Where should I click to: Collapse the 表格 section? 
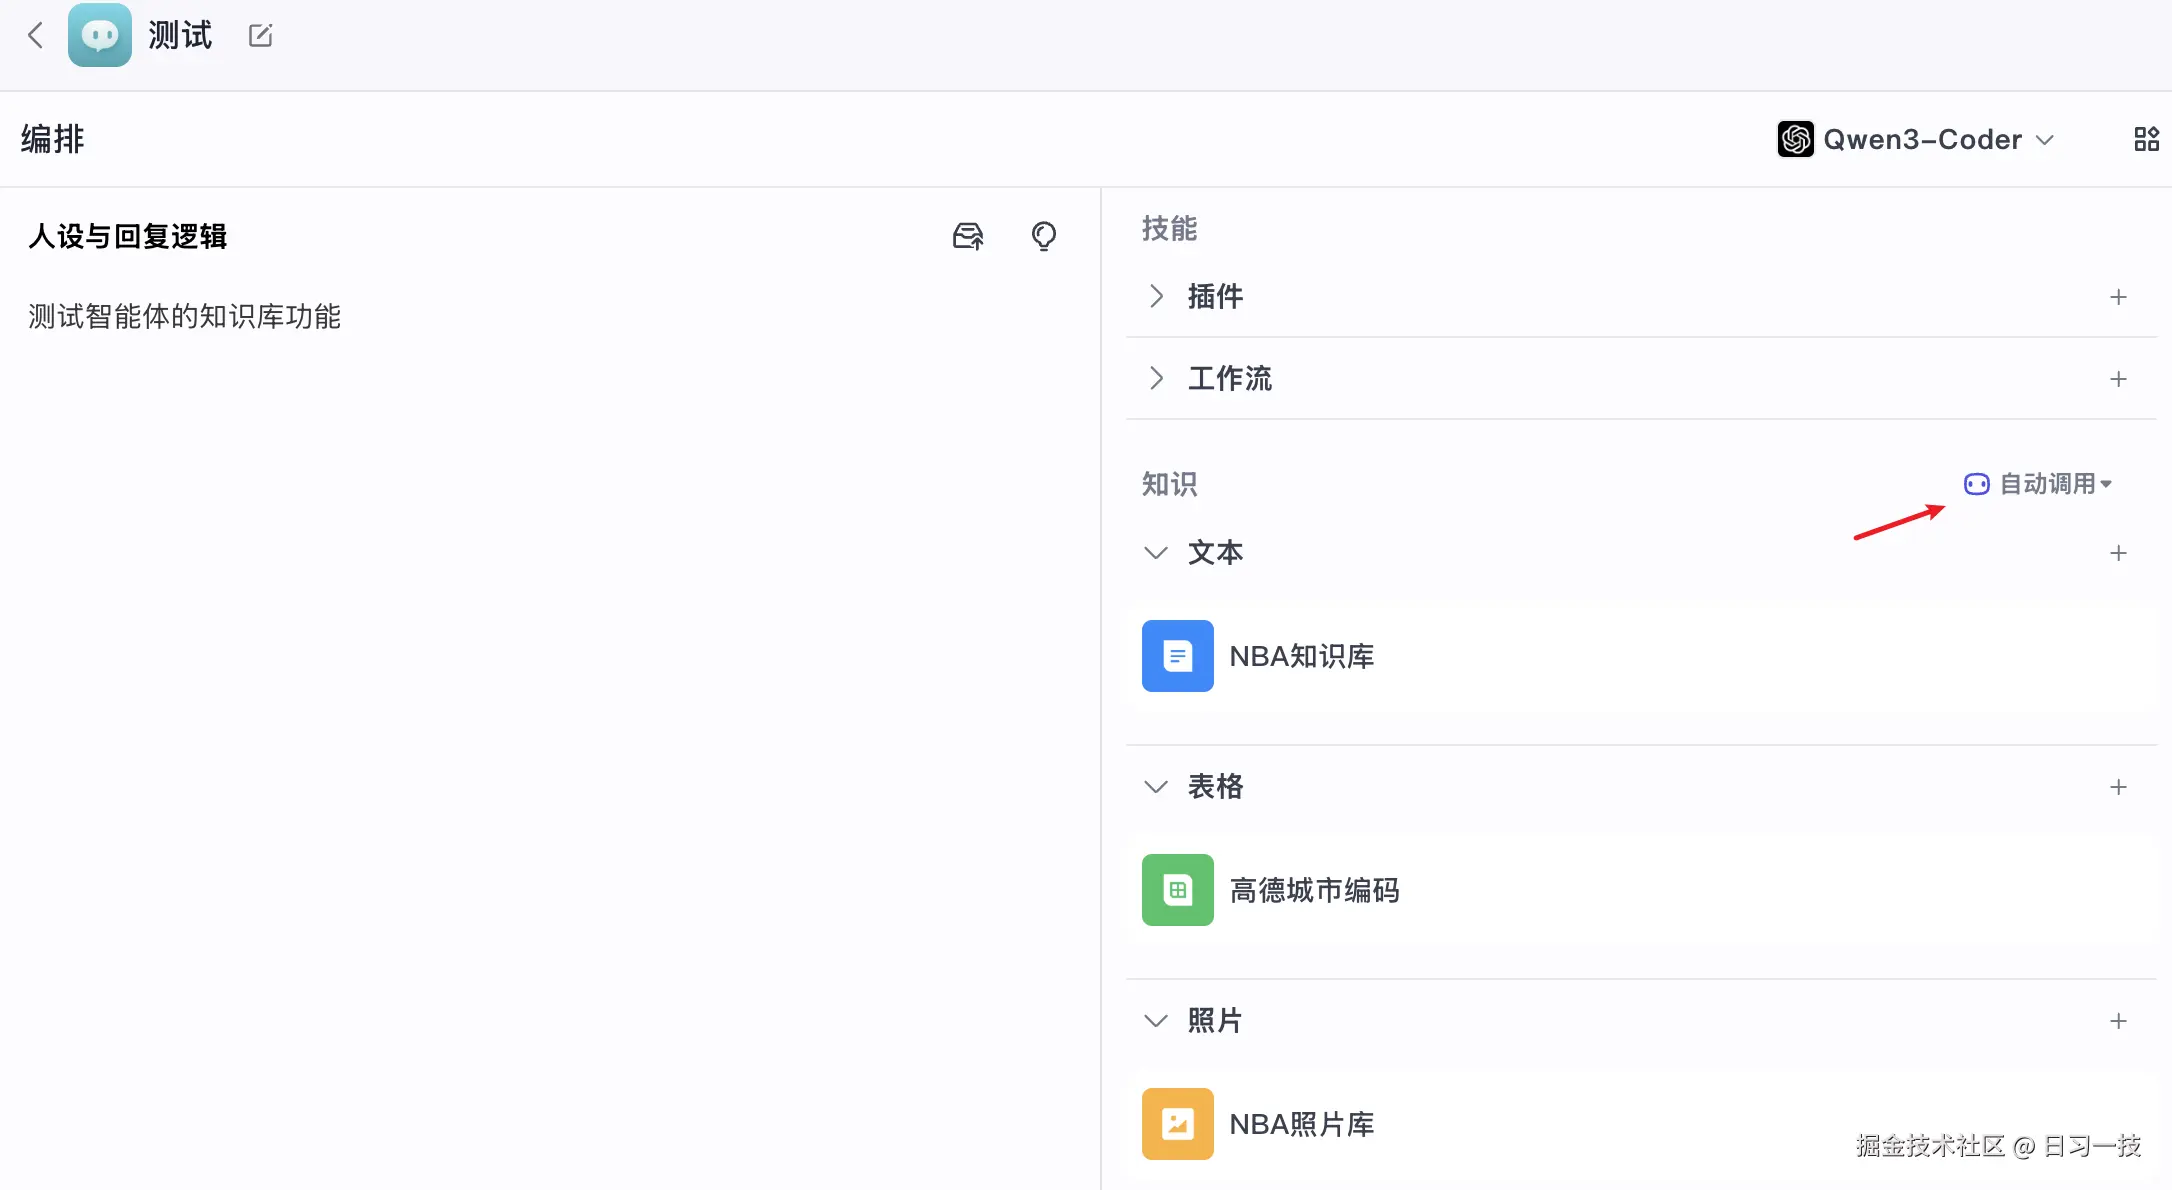click(1156, 787)
